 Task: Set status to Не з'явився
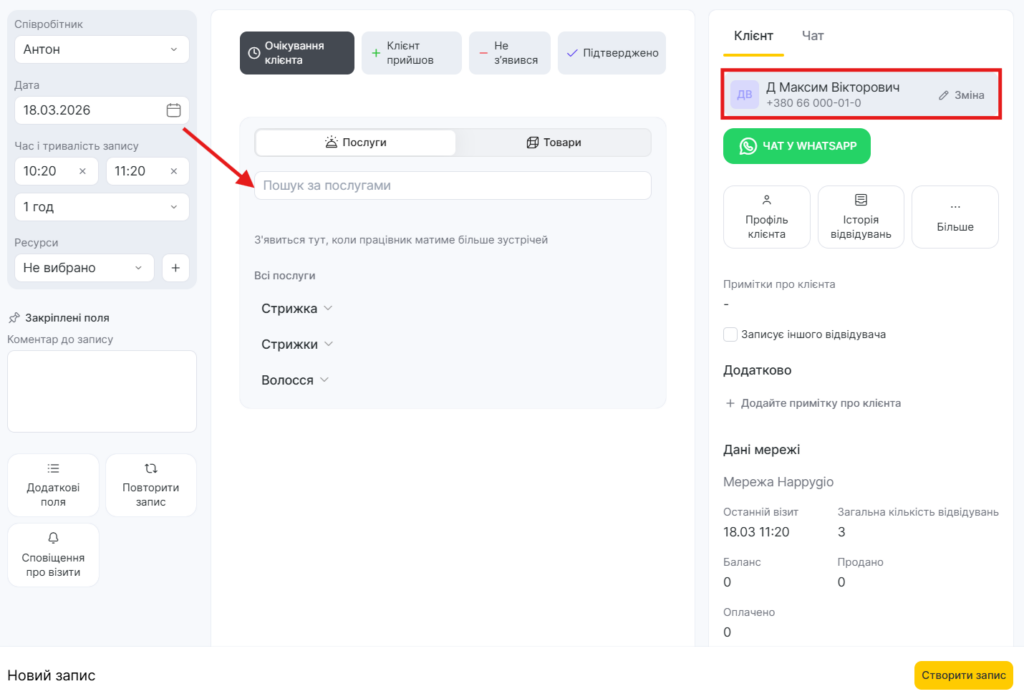(509, 53)
